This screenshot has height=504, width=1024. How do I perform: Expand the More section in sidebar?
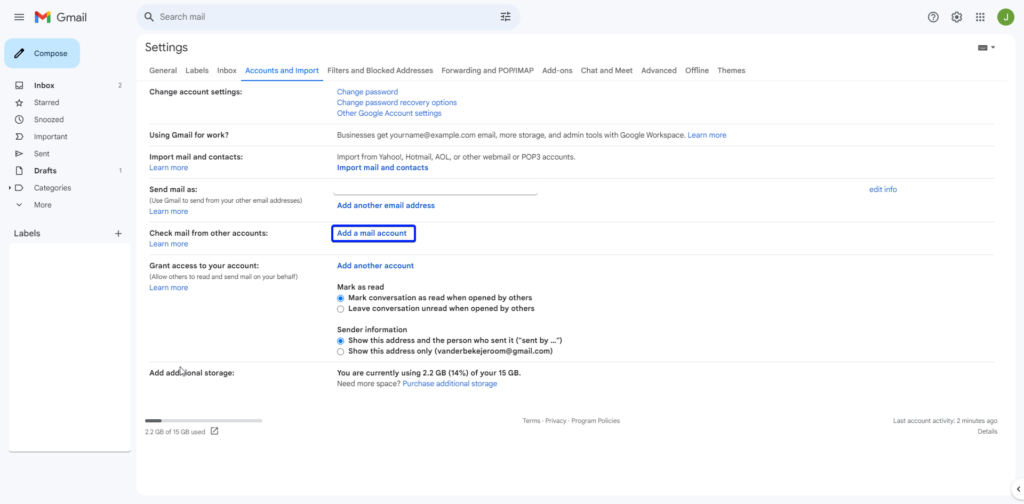[x=42, y=205]
